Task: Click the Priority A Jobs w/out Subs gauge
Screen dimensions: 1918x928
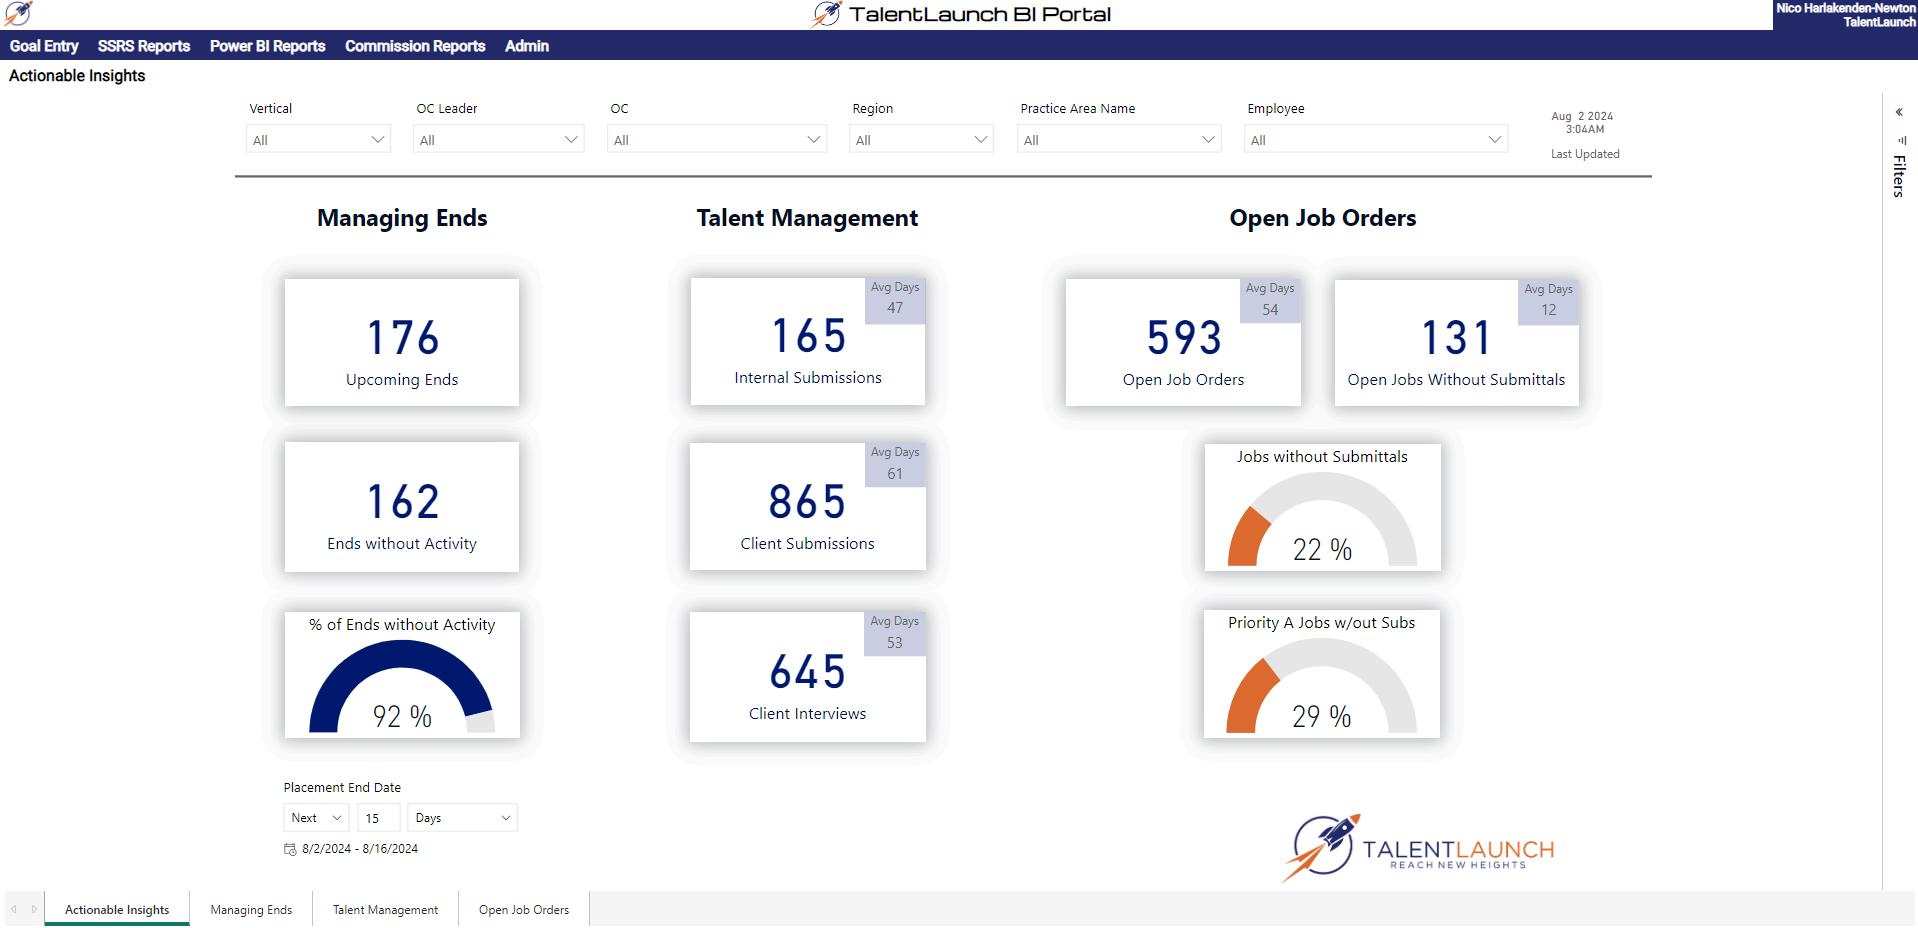Action: [1321, 674]
